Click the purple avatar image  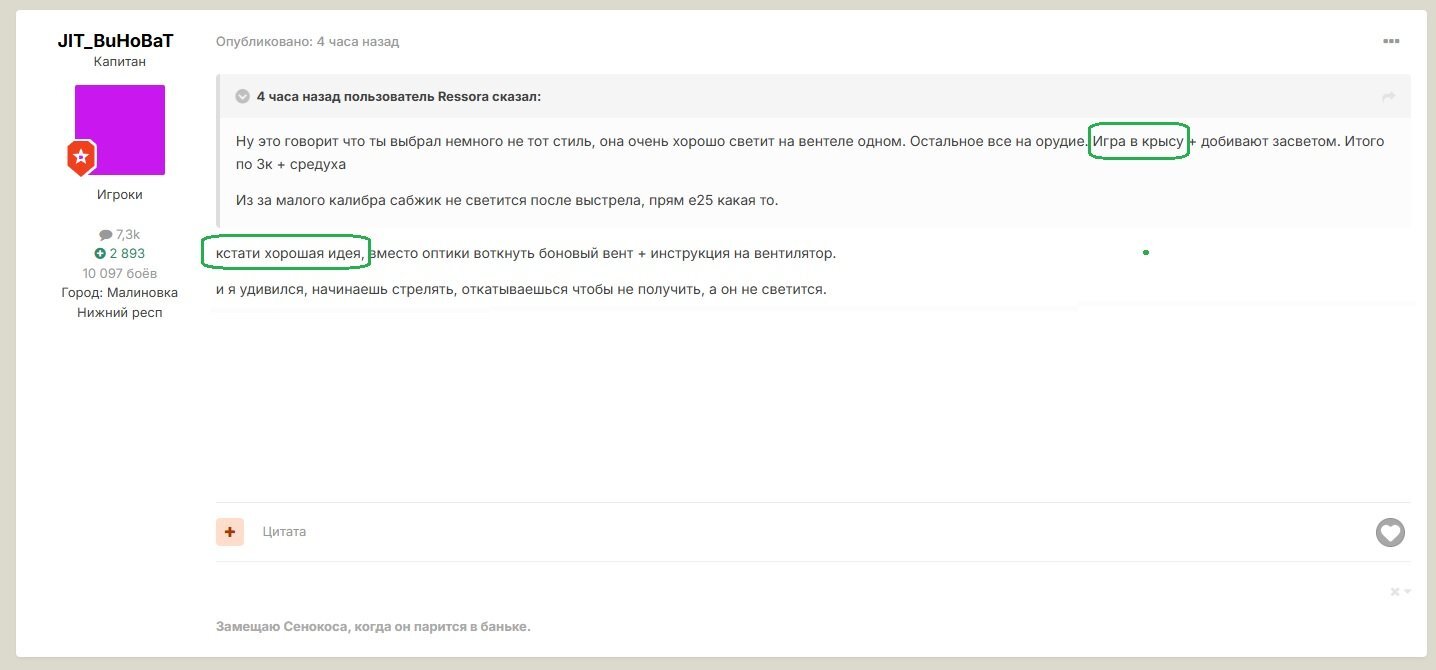pos(120,130)
